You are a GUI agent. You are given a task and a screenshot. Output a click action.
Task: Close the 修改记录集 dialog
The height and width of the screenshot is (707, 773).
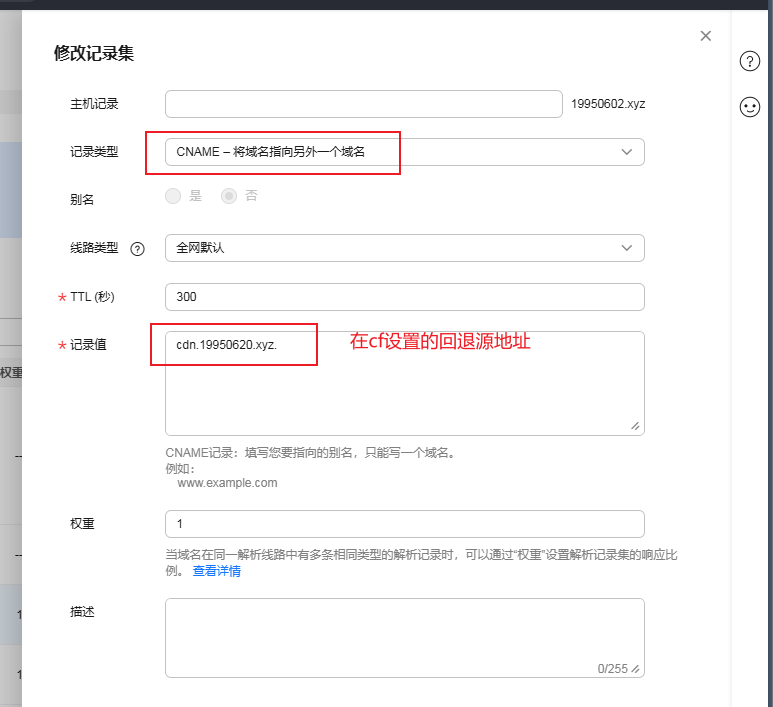[706, 36]
